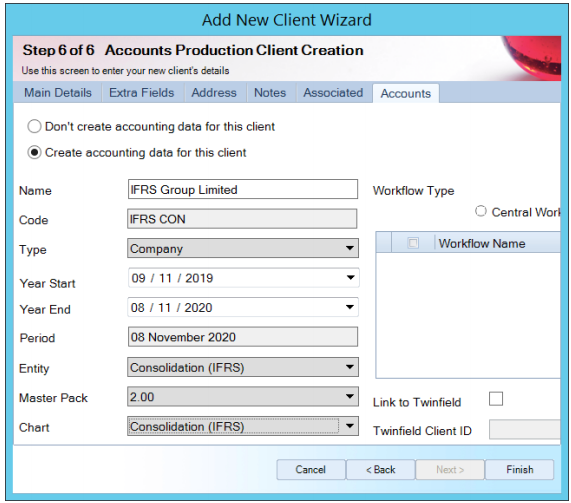Screen dimensions: 571x503
Task: Click the Code field showing IFRS CON
Action: (242, 219)
